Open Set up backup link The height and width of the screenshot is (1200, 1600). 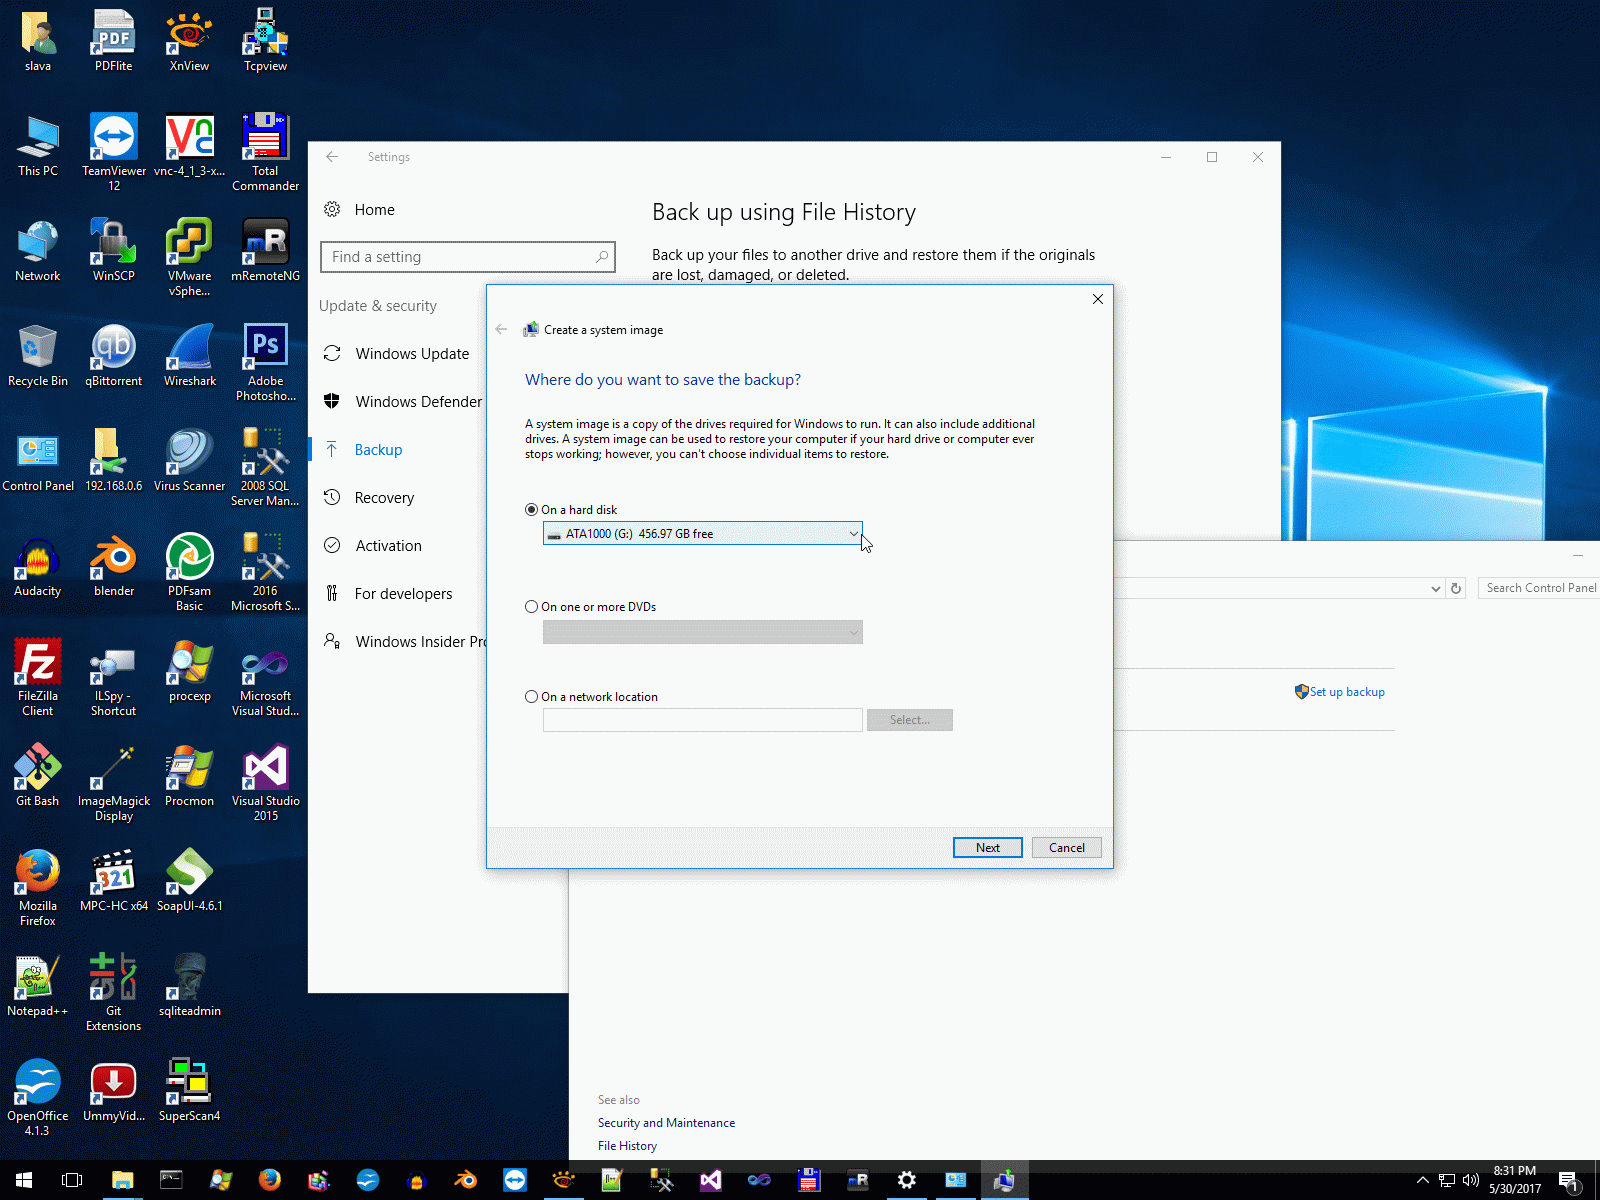1346,692
